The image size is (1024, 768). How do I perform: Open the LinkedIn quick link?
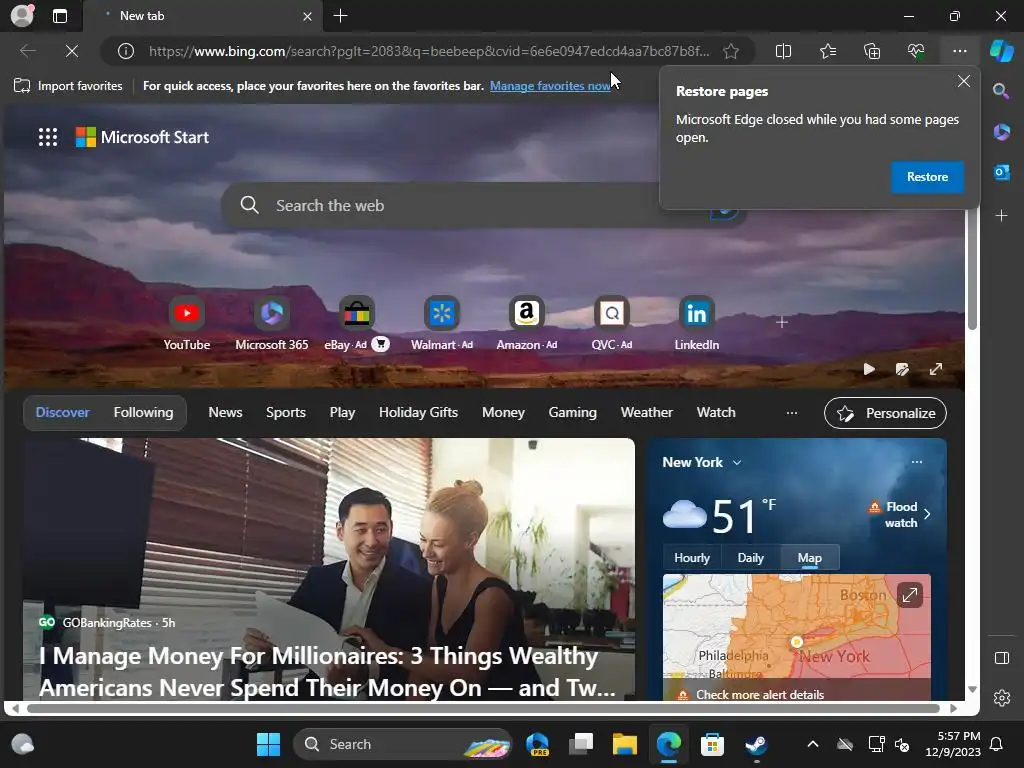696,324
